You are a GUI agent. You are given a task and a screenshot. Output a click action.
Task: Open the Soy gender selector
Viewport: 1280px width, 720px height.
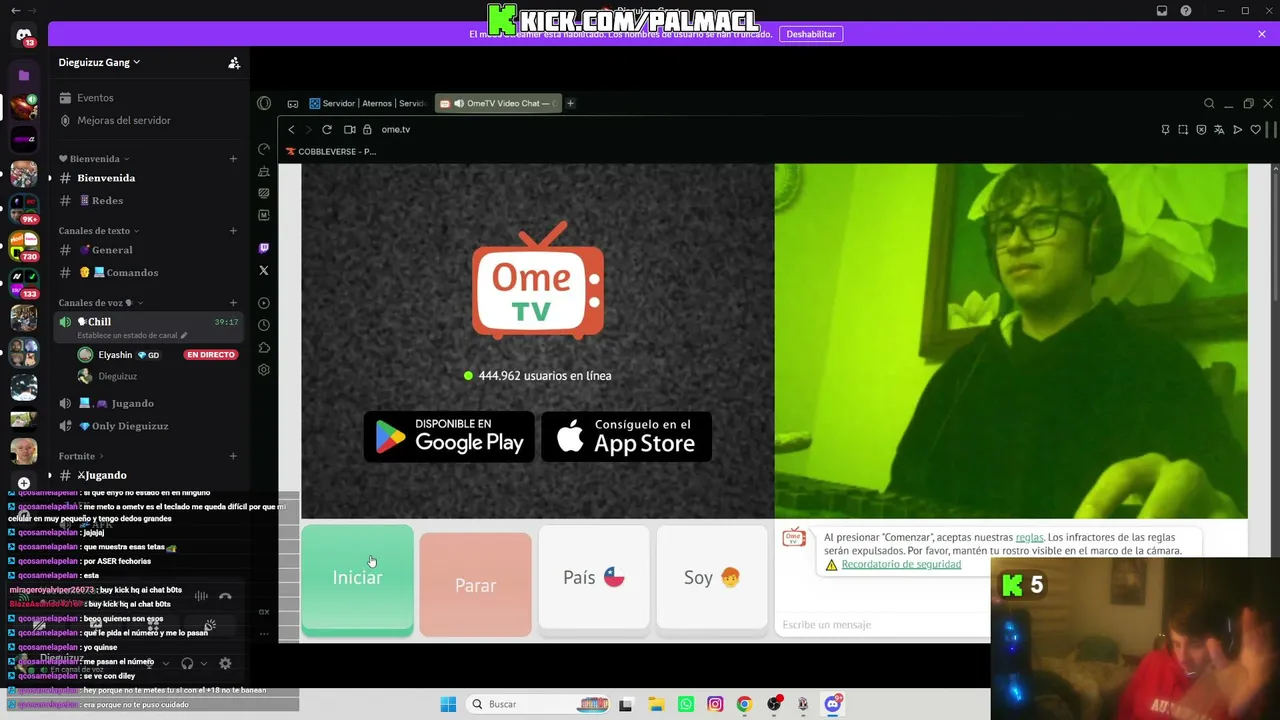click(712, 578)
